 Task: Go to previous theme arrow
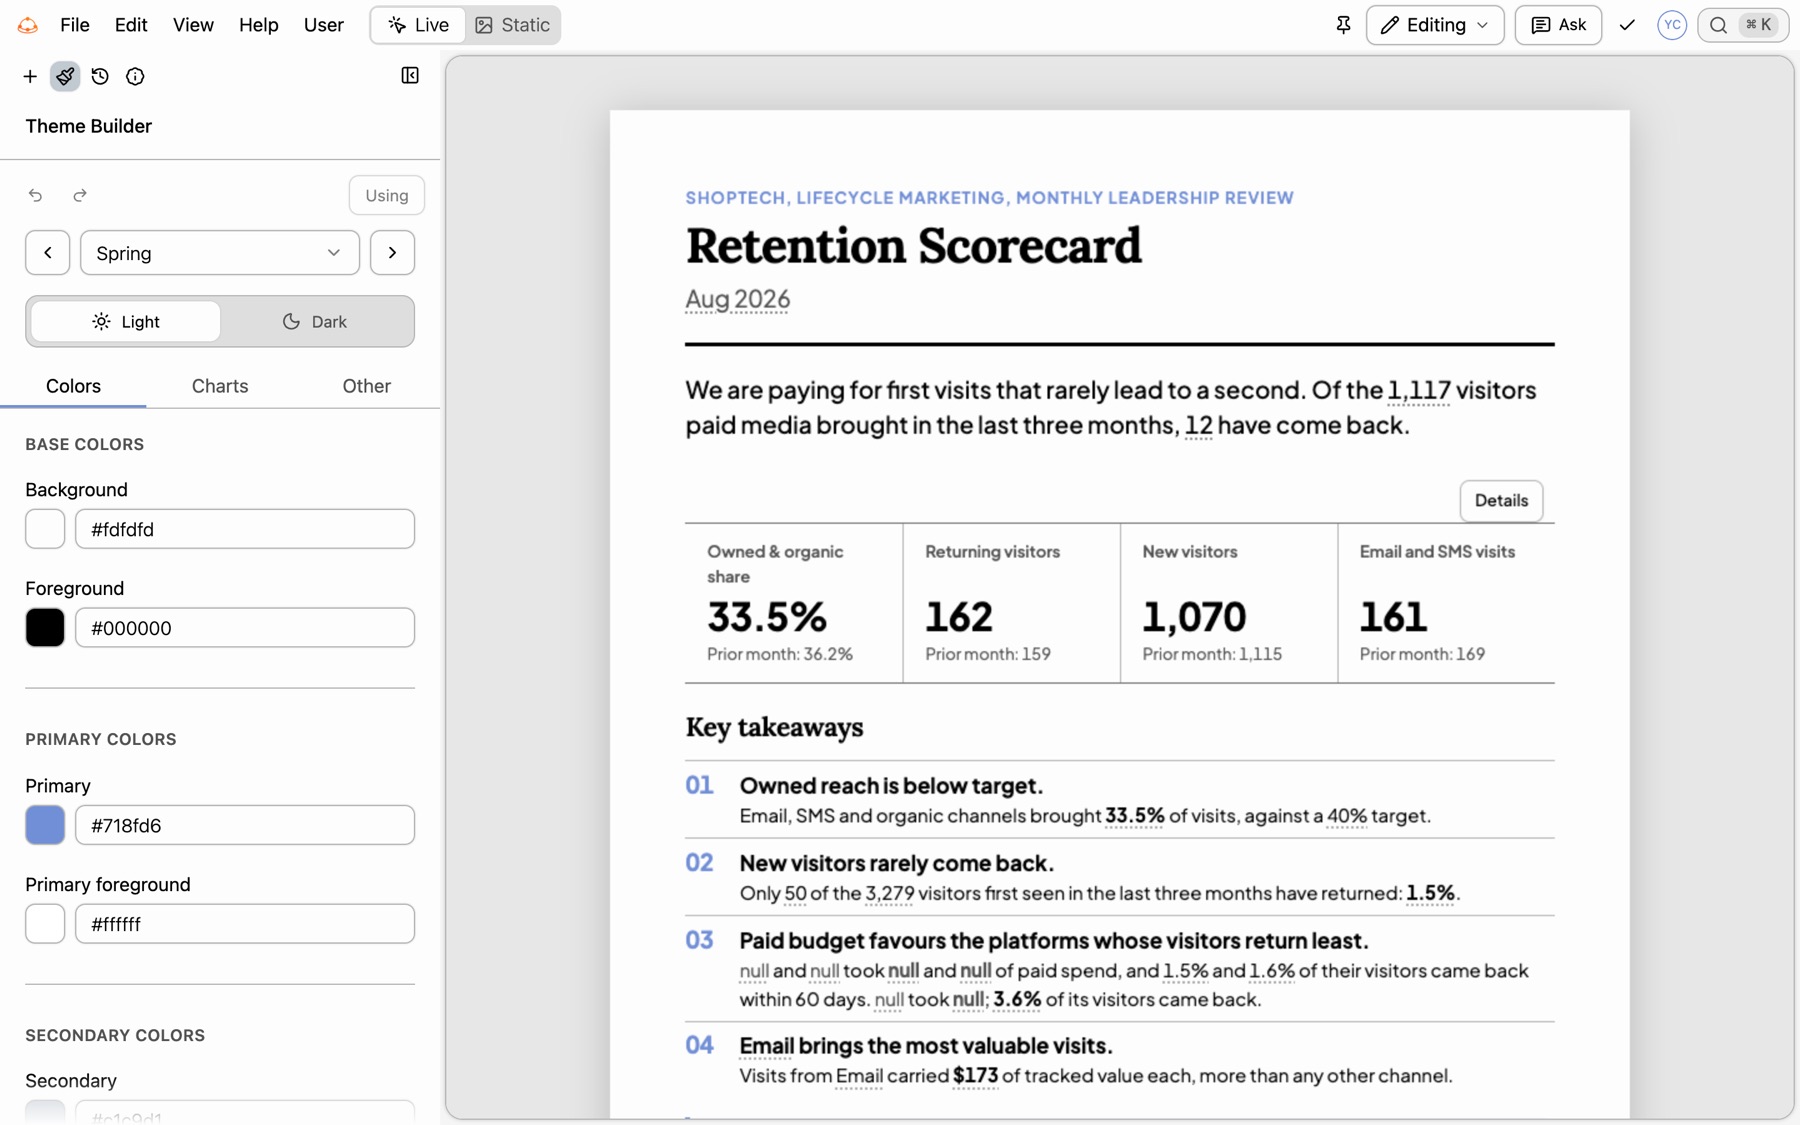(x=48, y=253)
